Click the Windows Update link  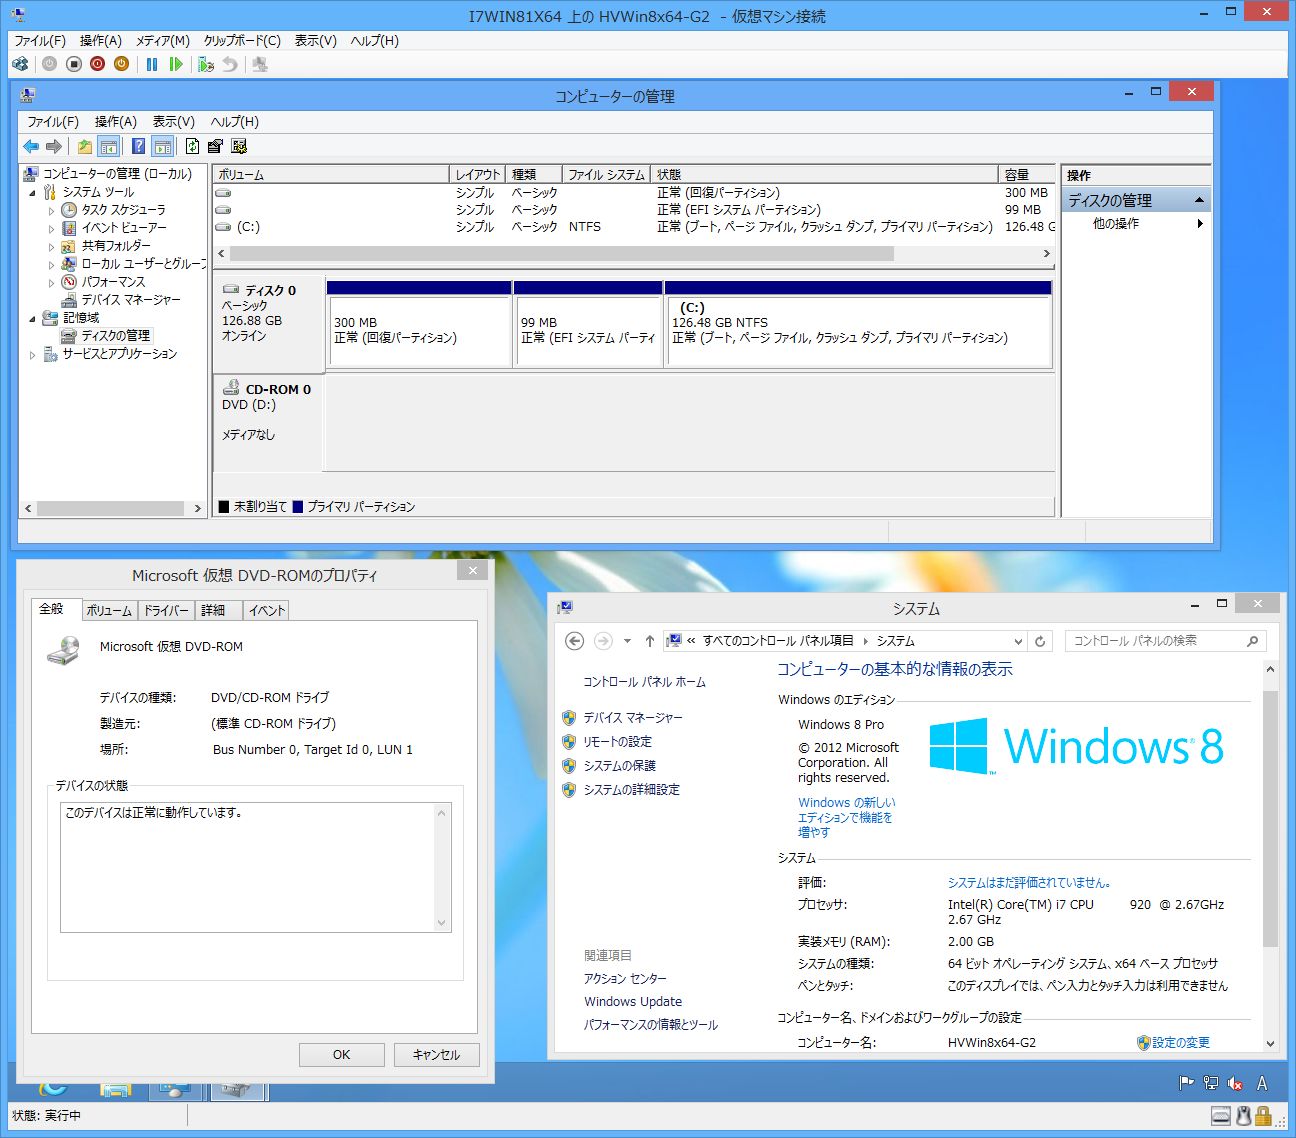[x=633, y=1002]
